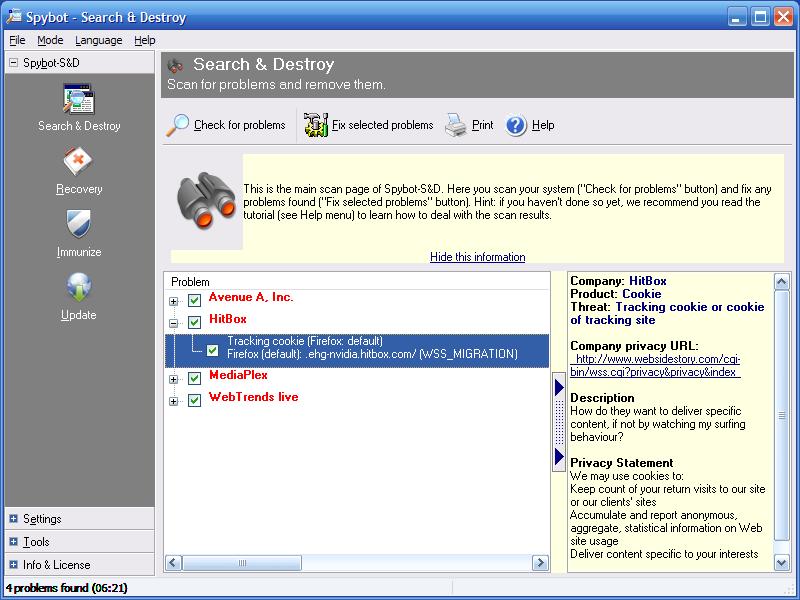Click the 'Product: Cookie' text
This screenshot has width=800, height=600.
(615, 294)
